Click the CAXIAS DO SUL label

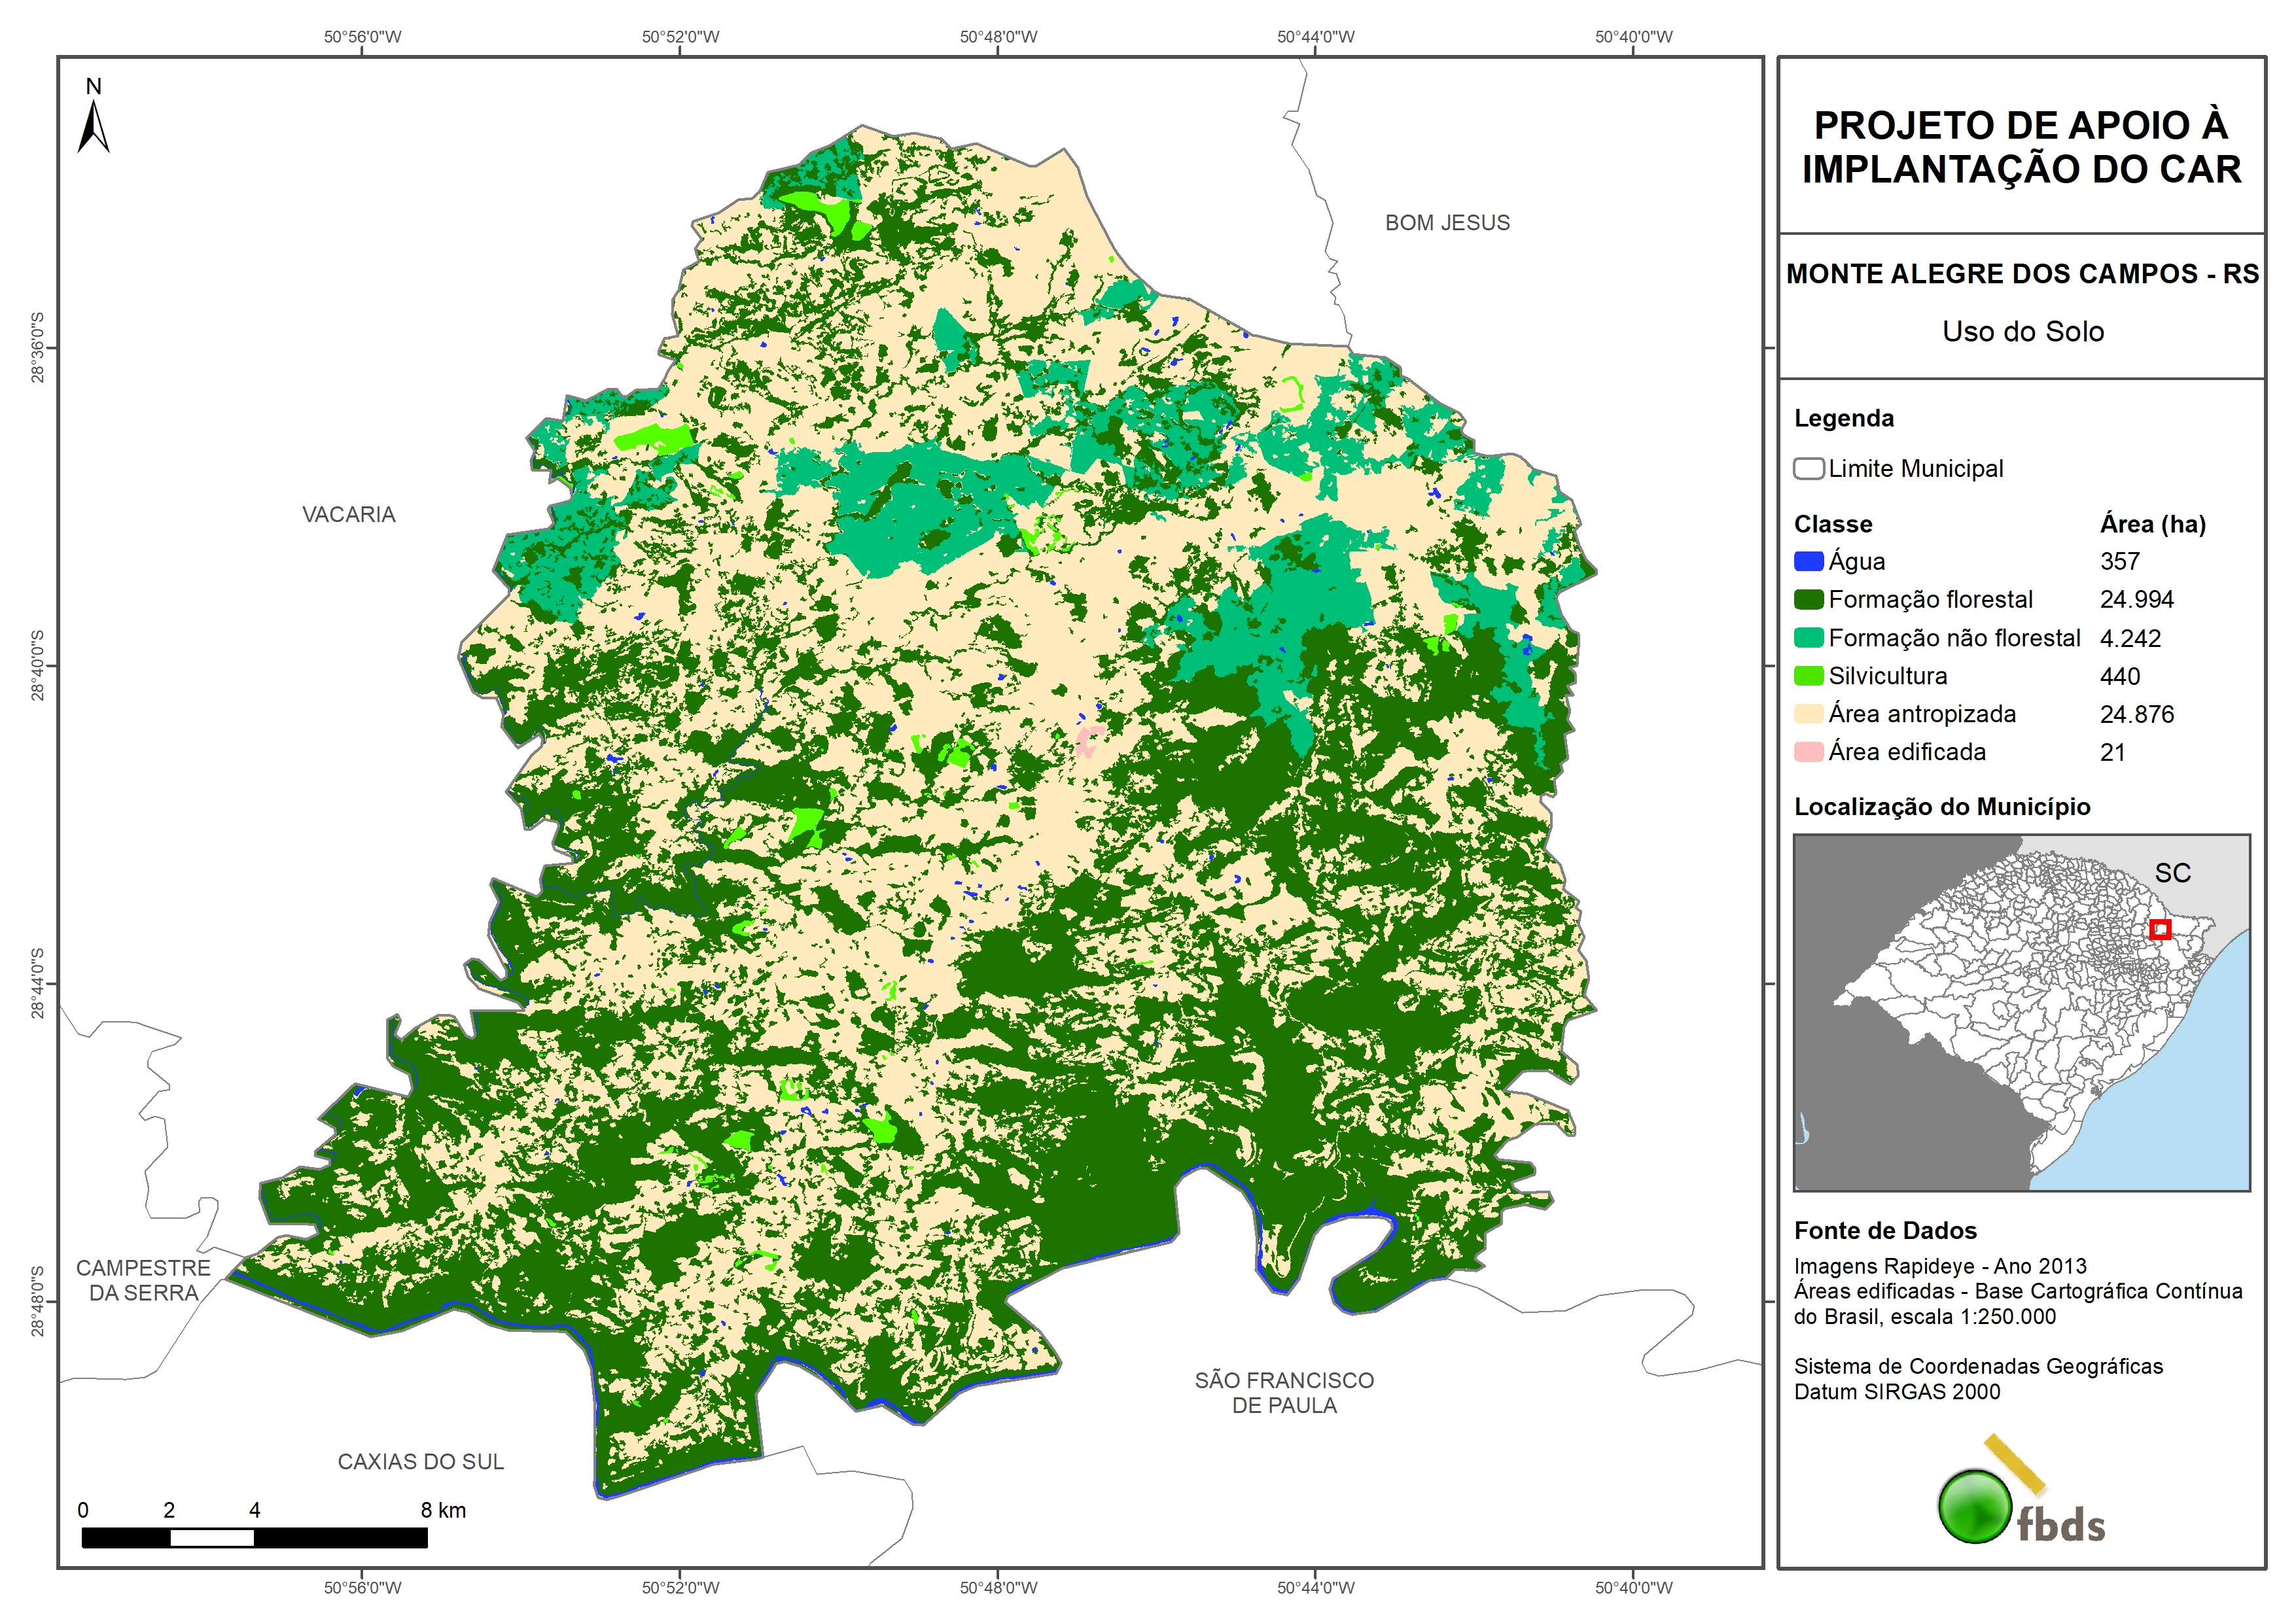click(420, 1462)
